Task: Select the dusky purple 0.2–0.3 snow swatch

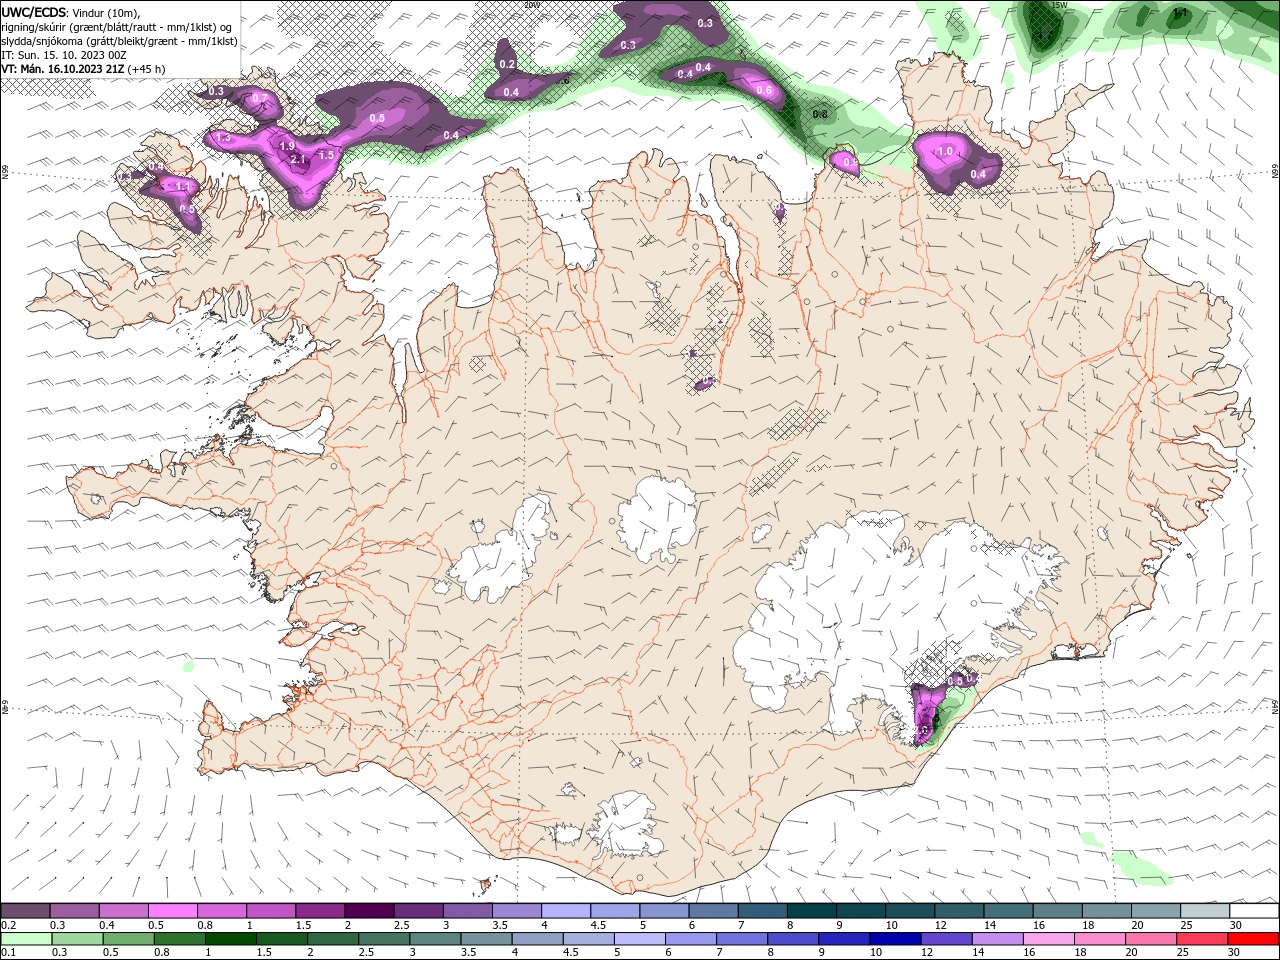Action: click(x=25, y=911)
